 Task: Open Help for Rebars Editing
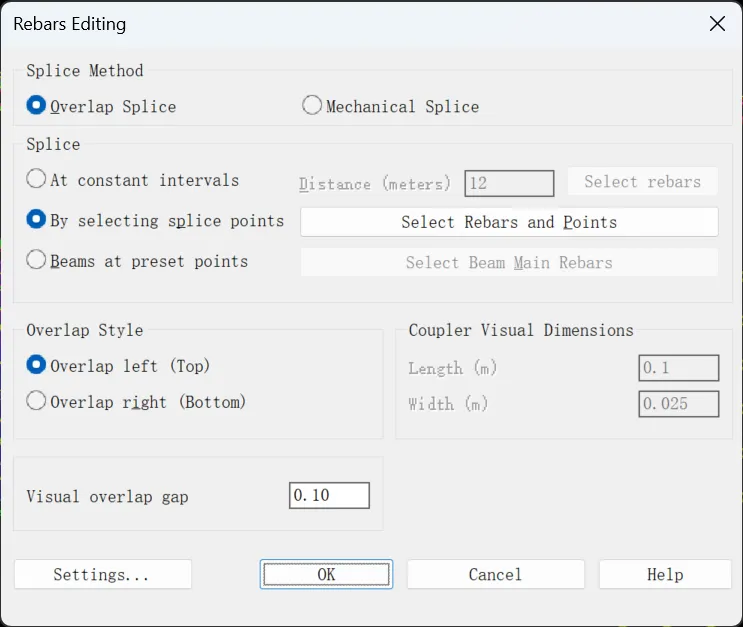[665, 574]
